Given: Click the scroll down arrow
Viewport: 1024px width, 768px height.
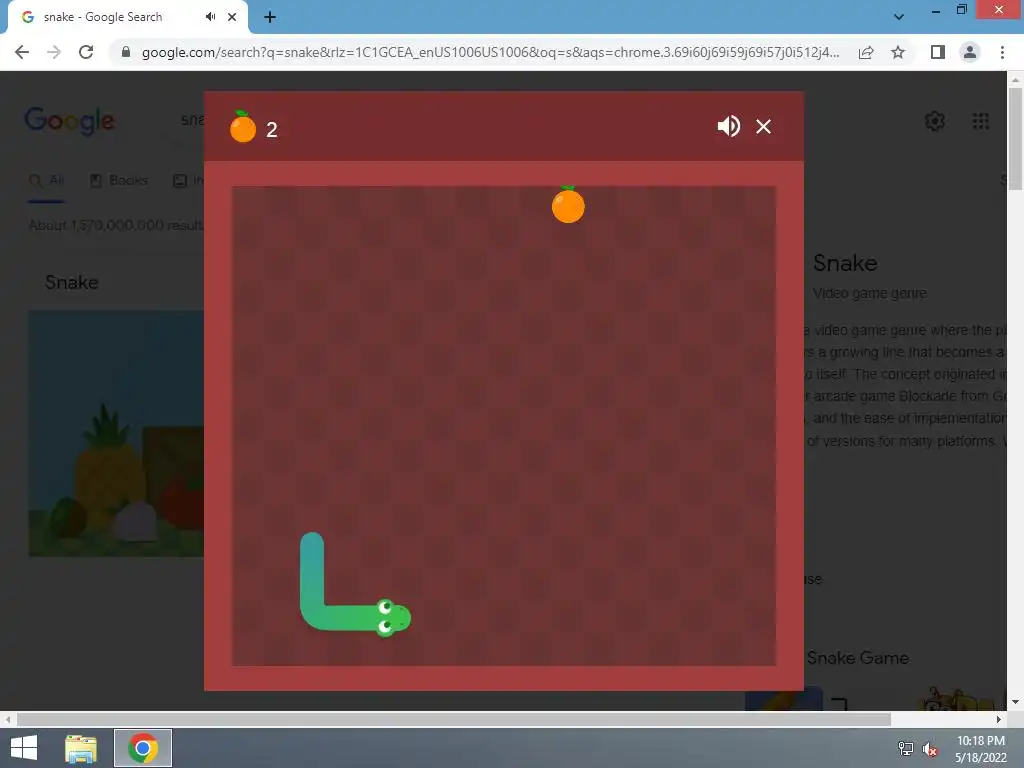Looking at the screenshot, I should (1015, 703).
